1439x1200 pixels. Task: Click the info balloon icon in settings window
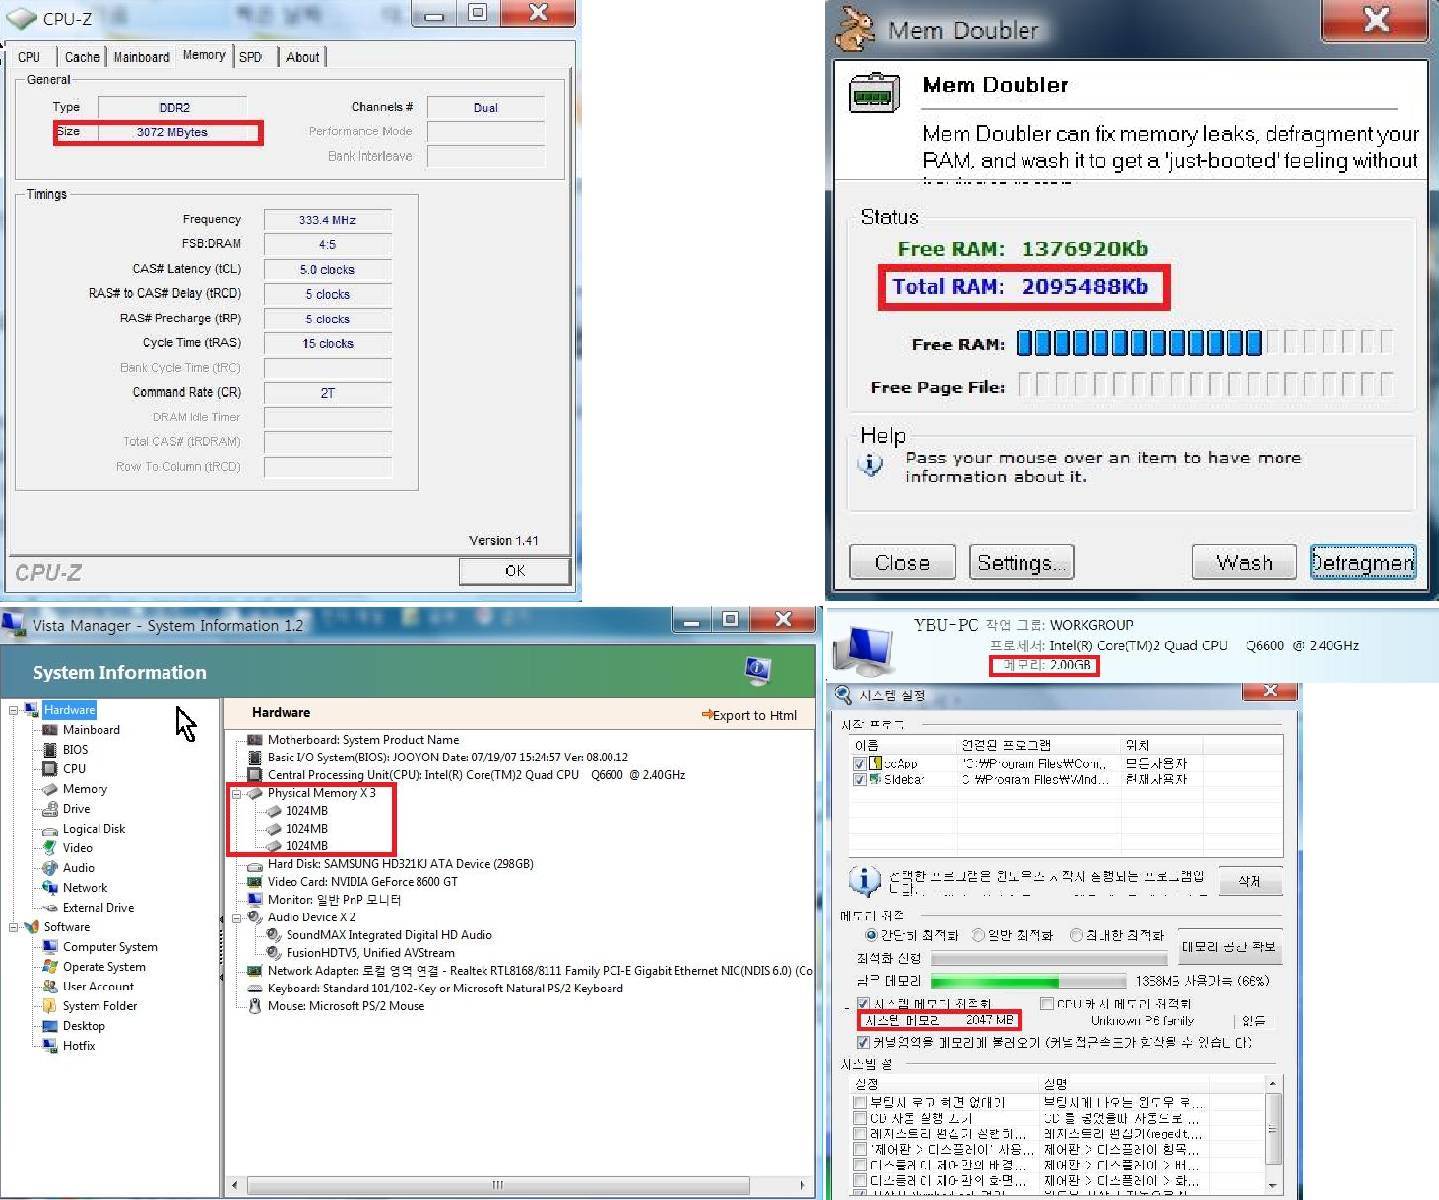click(x=864, y=880)
